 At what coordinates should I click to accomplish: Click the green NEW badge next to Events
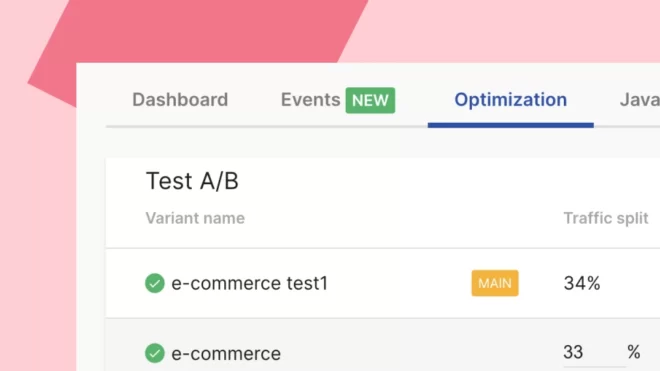(x=370, y=100)
